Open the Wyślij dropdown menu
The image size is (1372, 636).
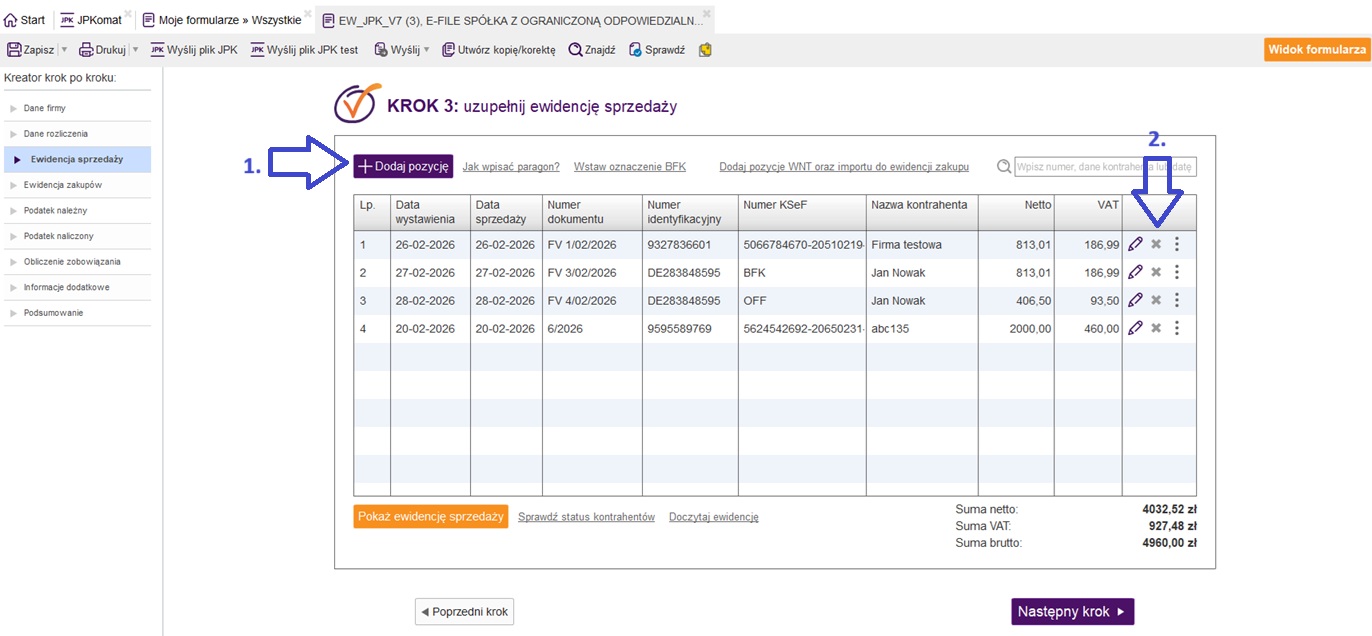(x=426, y=50)
